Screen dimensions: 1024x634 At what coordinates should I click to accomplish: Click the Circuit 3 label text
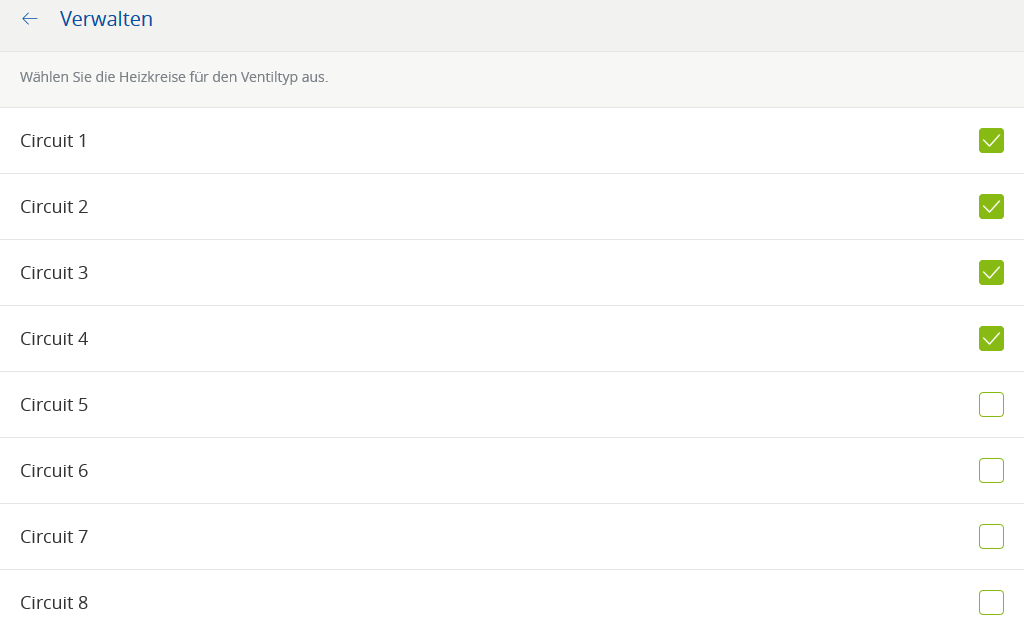(54, 273)
